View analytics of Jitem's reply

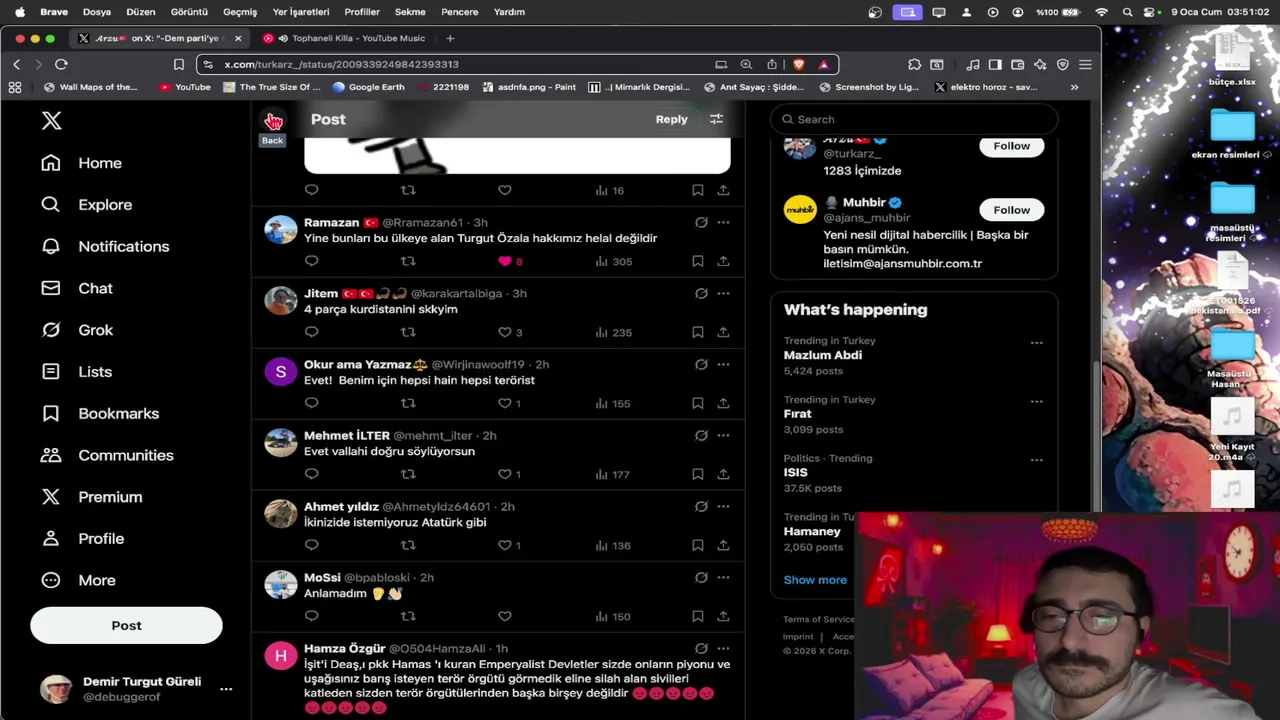tap(614, 332)
